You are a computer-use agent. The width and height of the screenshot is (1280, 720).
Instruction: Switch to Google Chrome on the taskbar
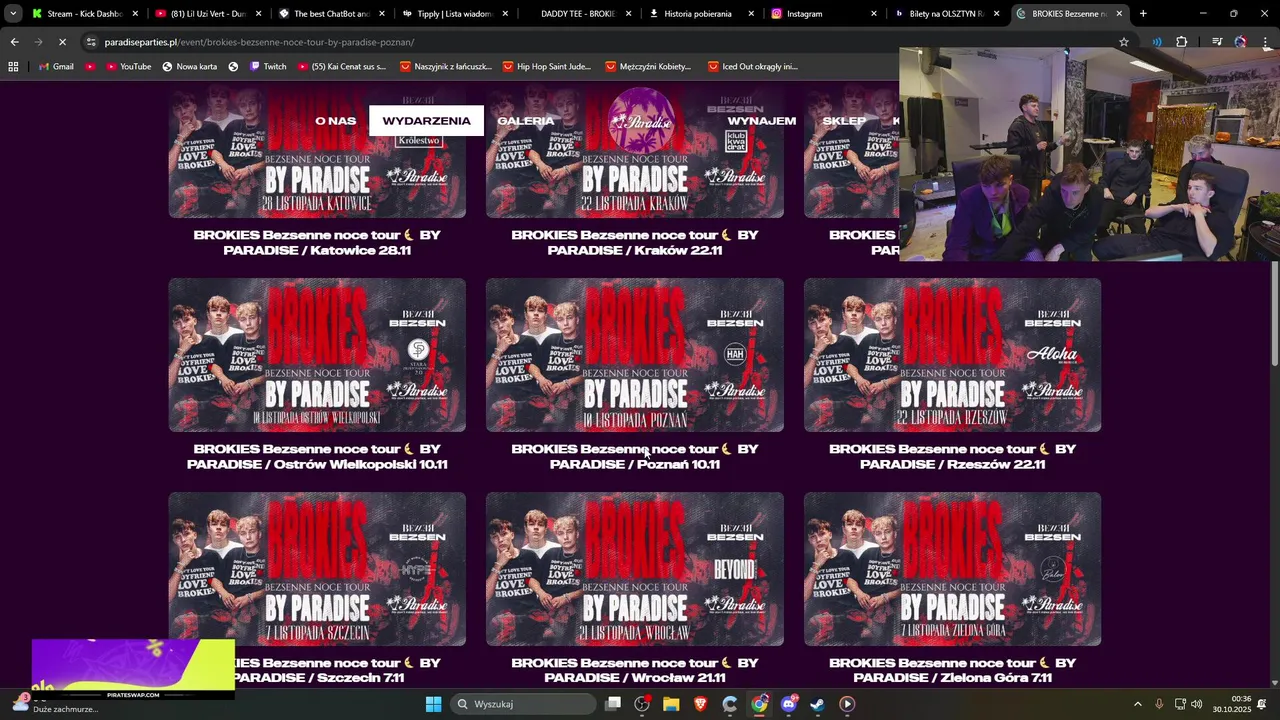(760, 704)
